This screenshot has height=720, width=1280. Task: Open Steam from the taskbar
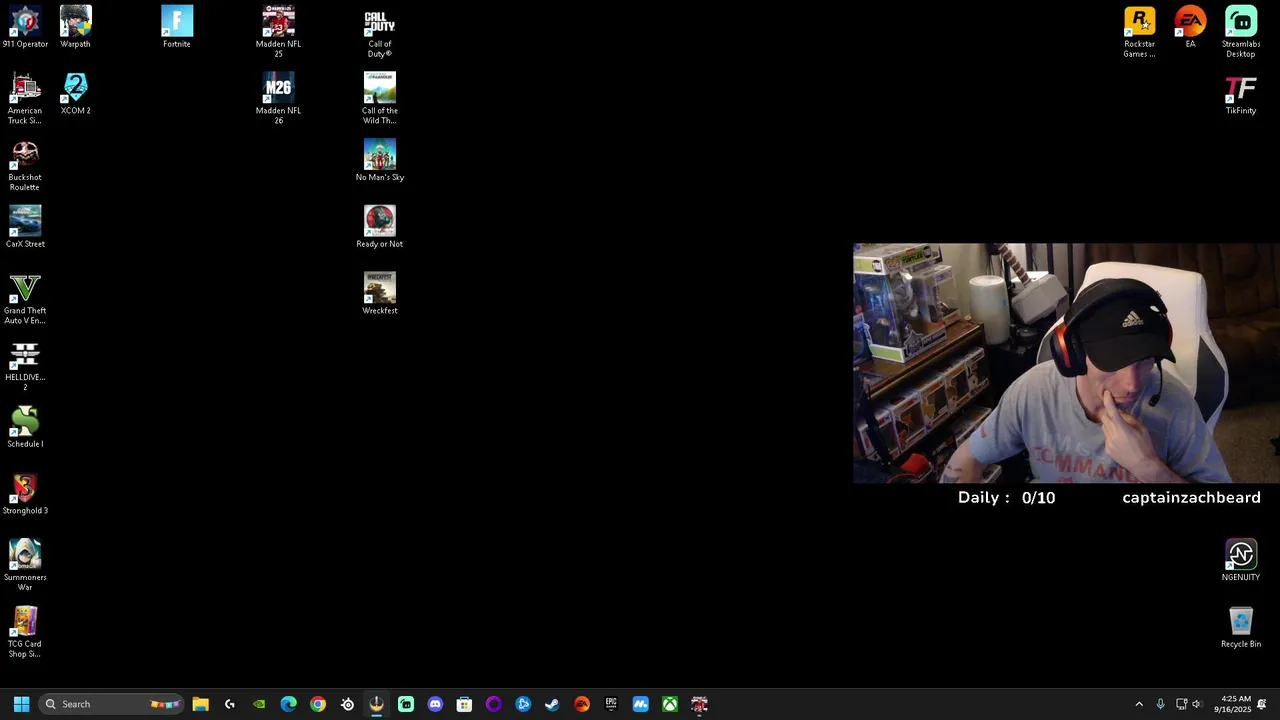click(552, 704)
